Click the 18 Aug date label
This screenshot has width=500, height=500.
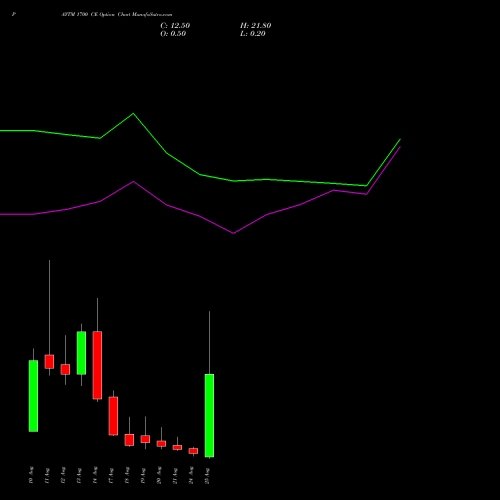[x=127, y=475]
